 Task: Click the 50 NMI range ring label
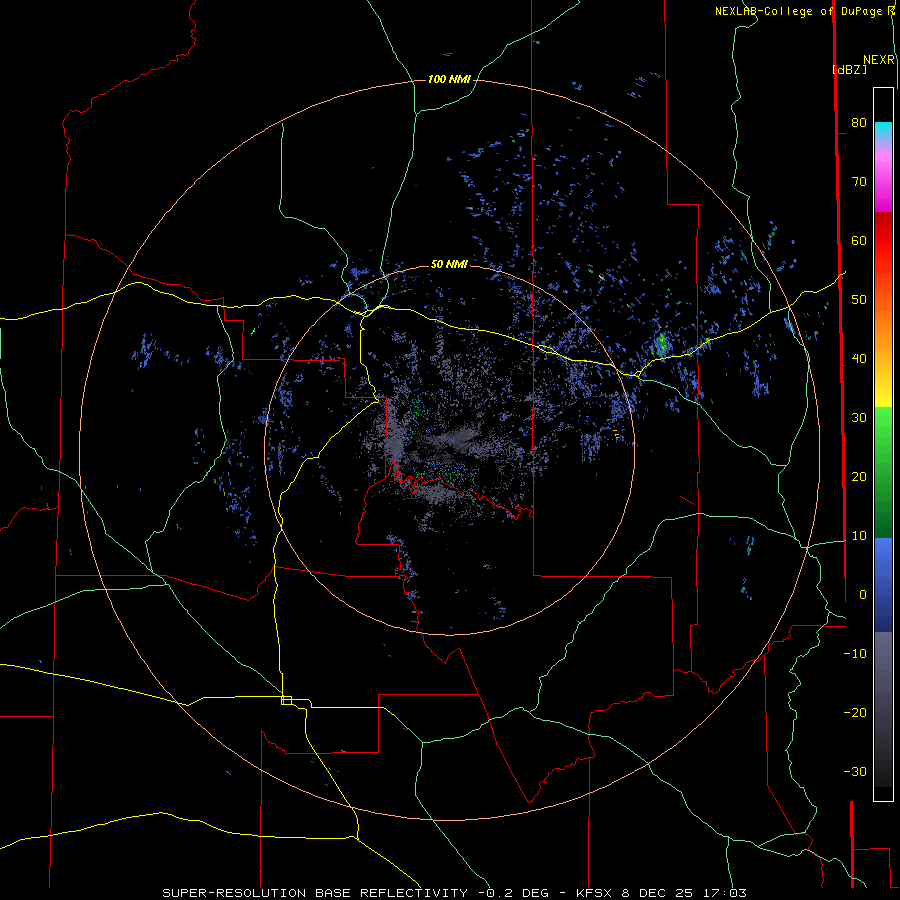449,264
